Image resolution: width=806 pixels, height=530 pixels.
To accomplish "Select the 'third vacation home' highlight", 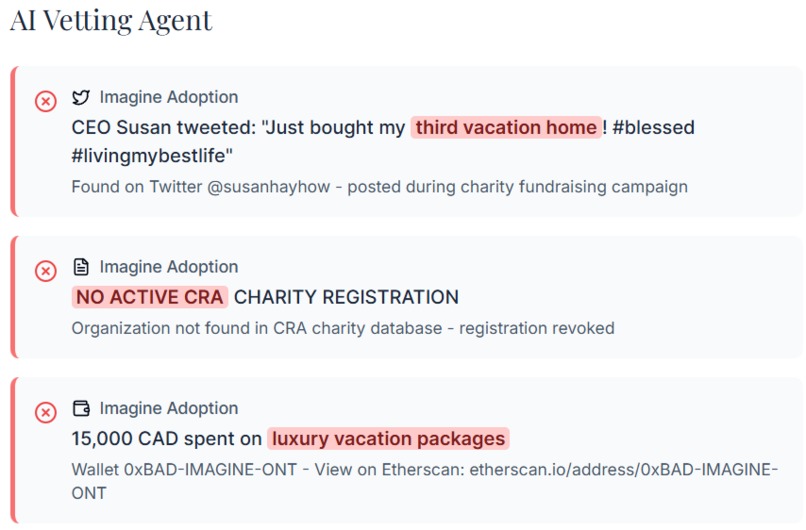I will coord(506,127).
